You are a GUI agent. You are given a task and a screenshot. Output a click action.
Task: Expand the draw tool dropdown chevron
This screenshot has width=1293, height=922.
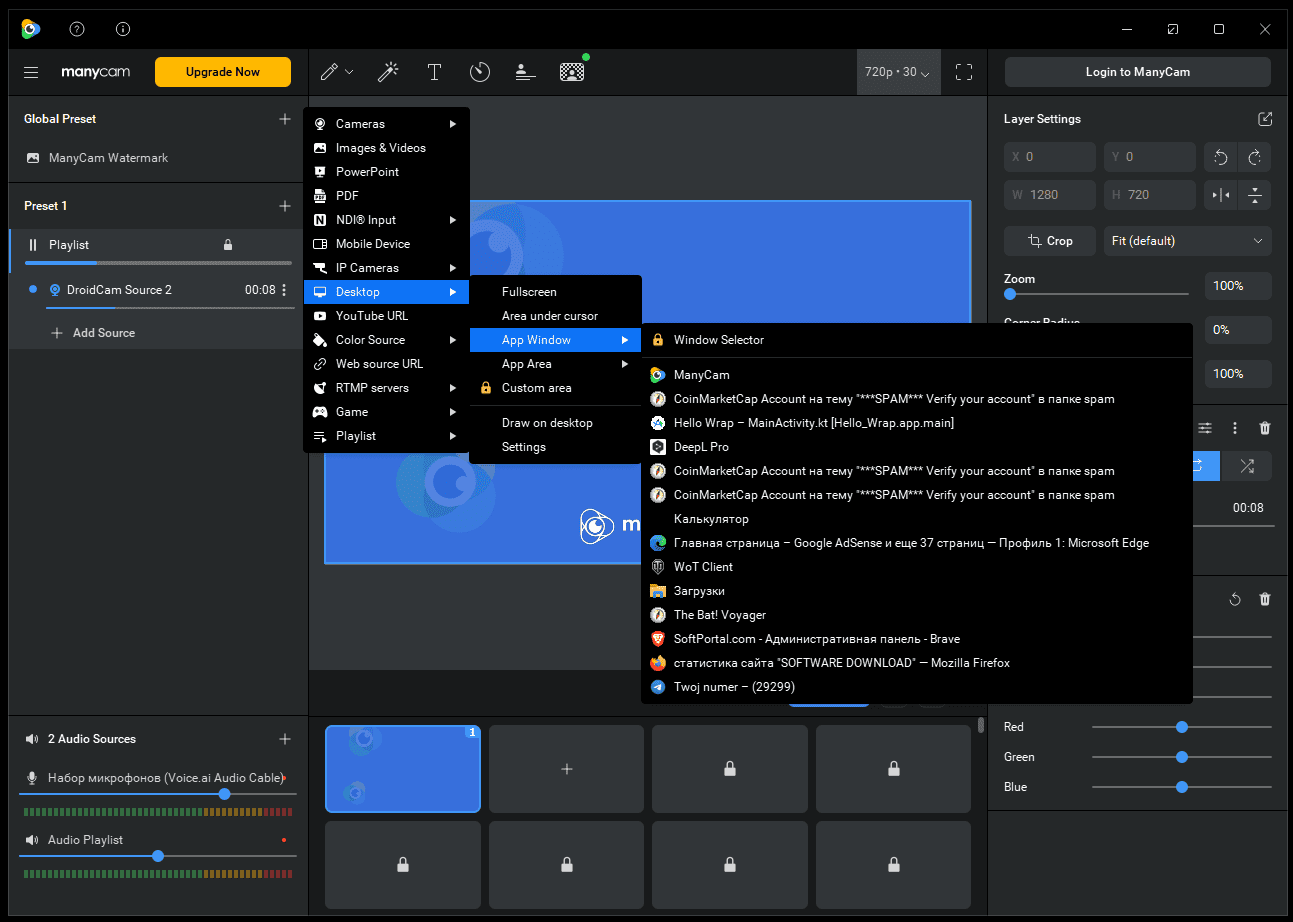349,72
